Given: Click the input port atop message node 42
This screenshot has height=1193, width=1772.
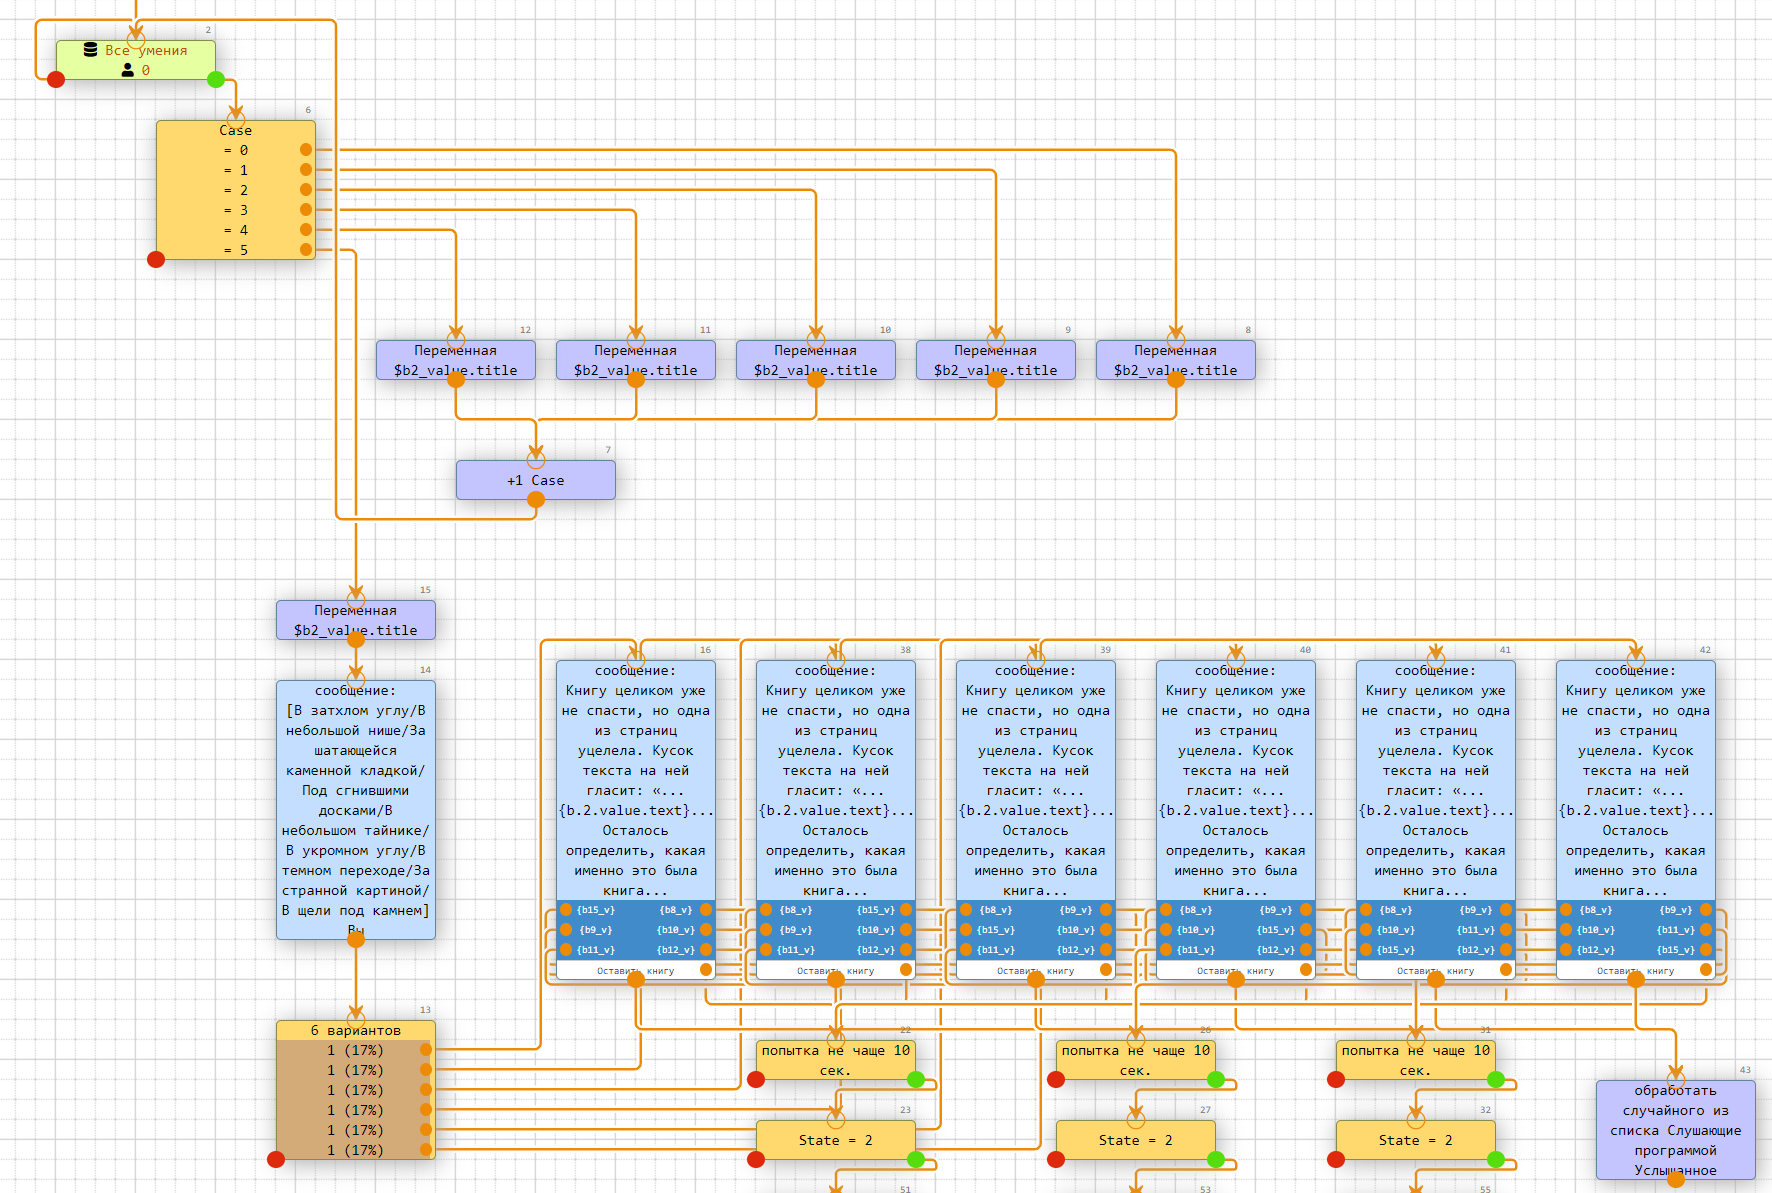Looking at the screenshot, I should (x=1636, y=660).
